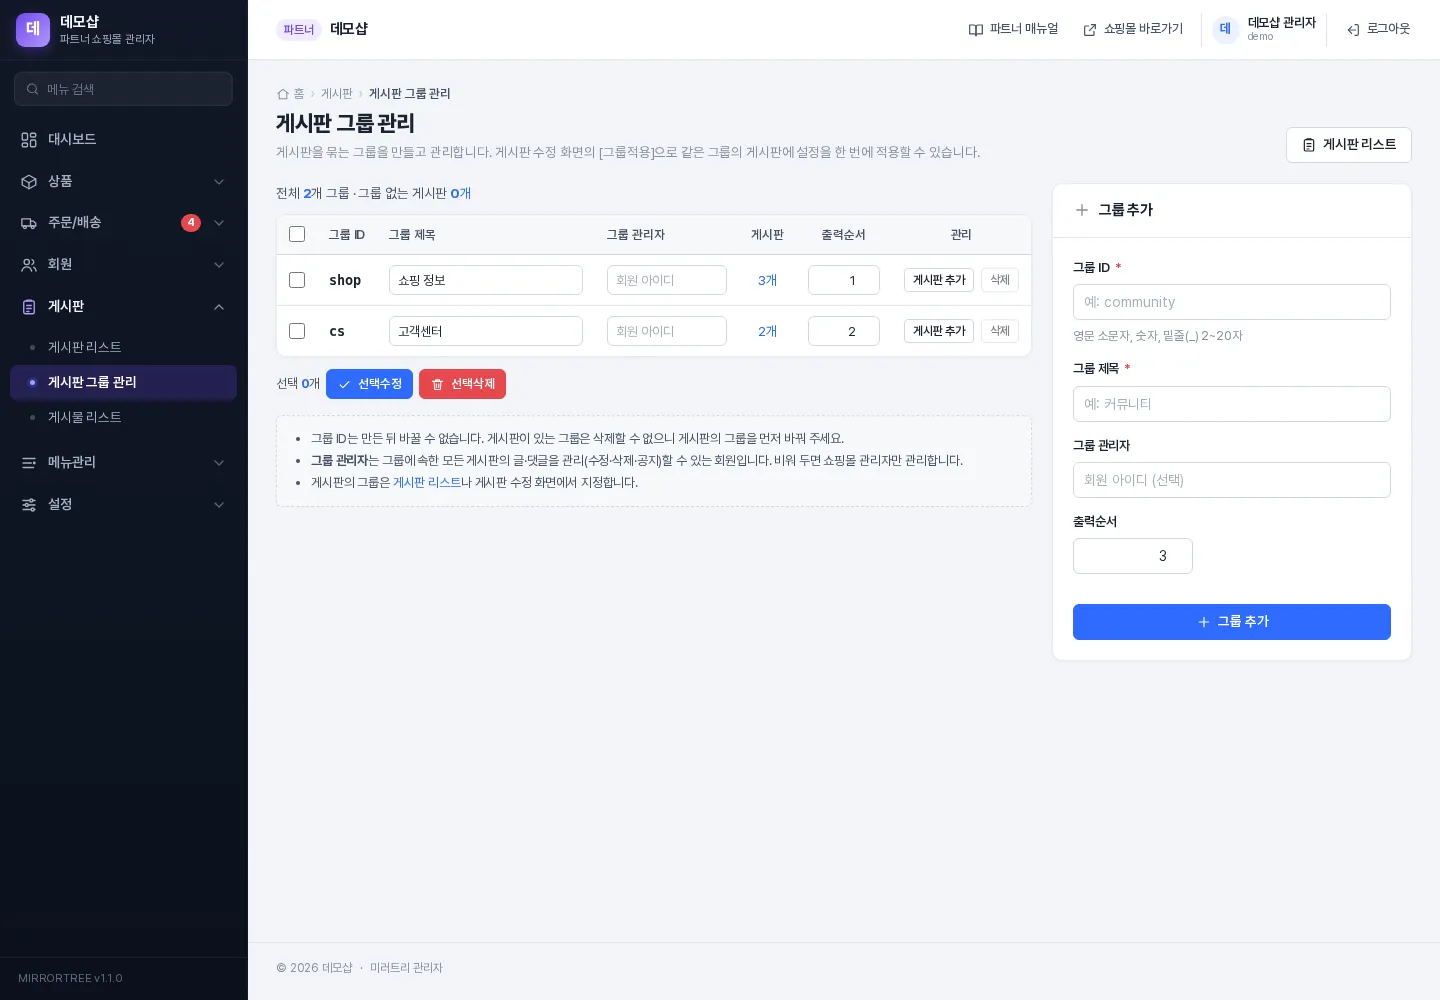Check the checkbox for the shop group
The image size is (1440, 1000).
[x=297, y=280]
